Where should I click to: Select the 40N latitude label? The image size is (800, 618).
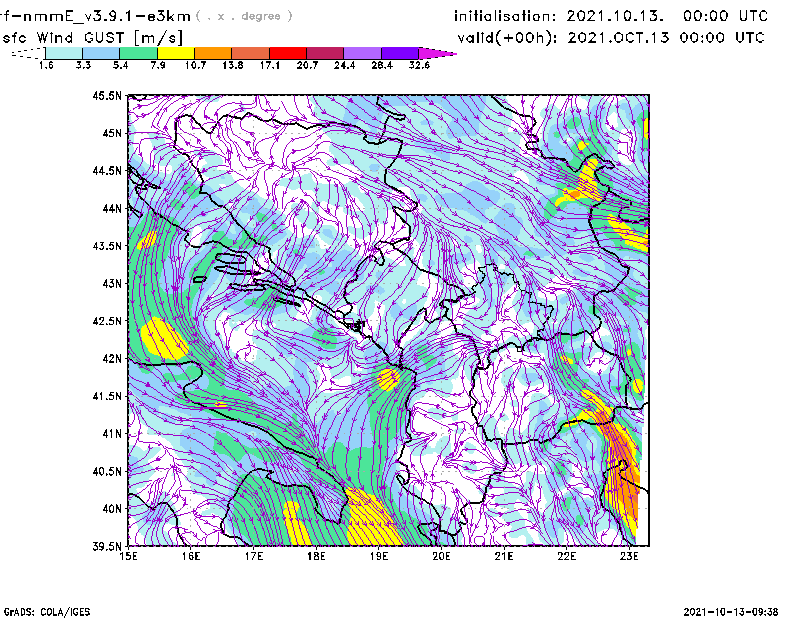[x=112, y=509]
